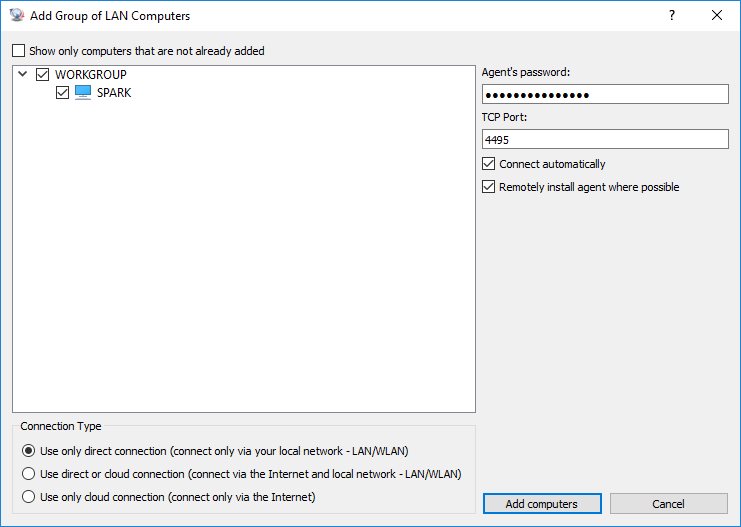Click the app icon in title bar
Screen dimensions: 741x527
pos(17,16)
